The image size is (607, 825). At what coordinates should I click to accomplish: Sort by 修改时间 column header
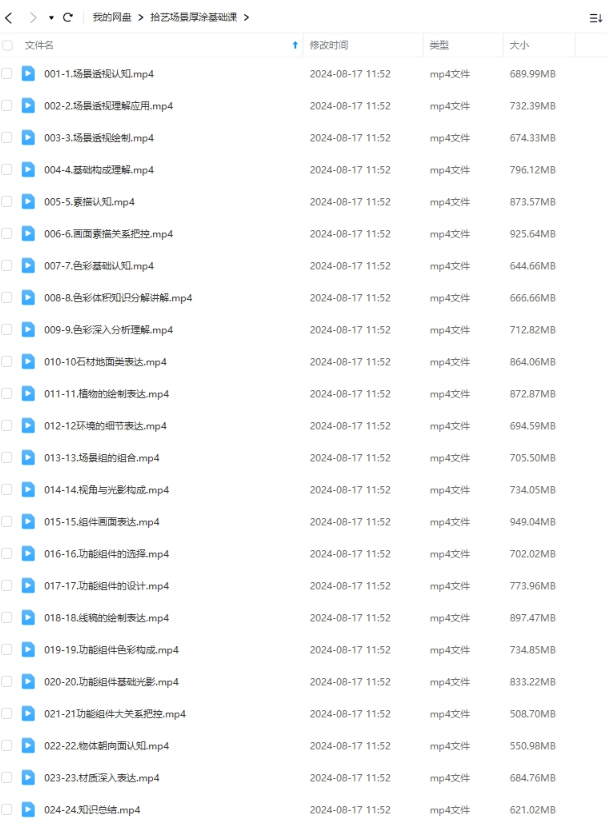329,45
